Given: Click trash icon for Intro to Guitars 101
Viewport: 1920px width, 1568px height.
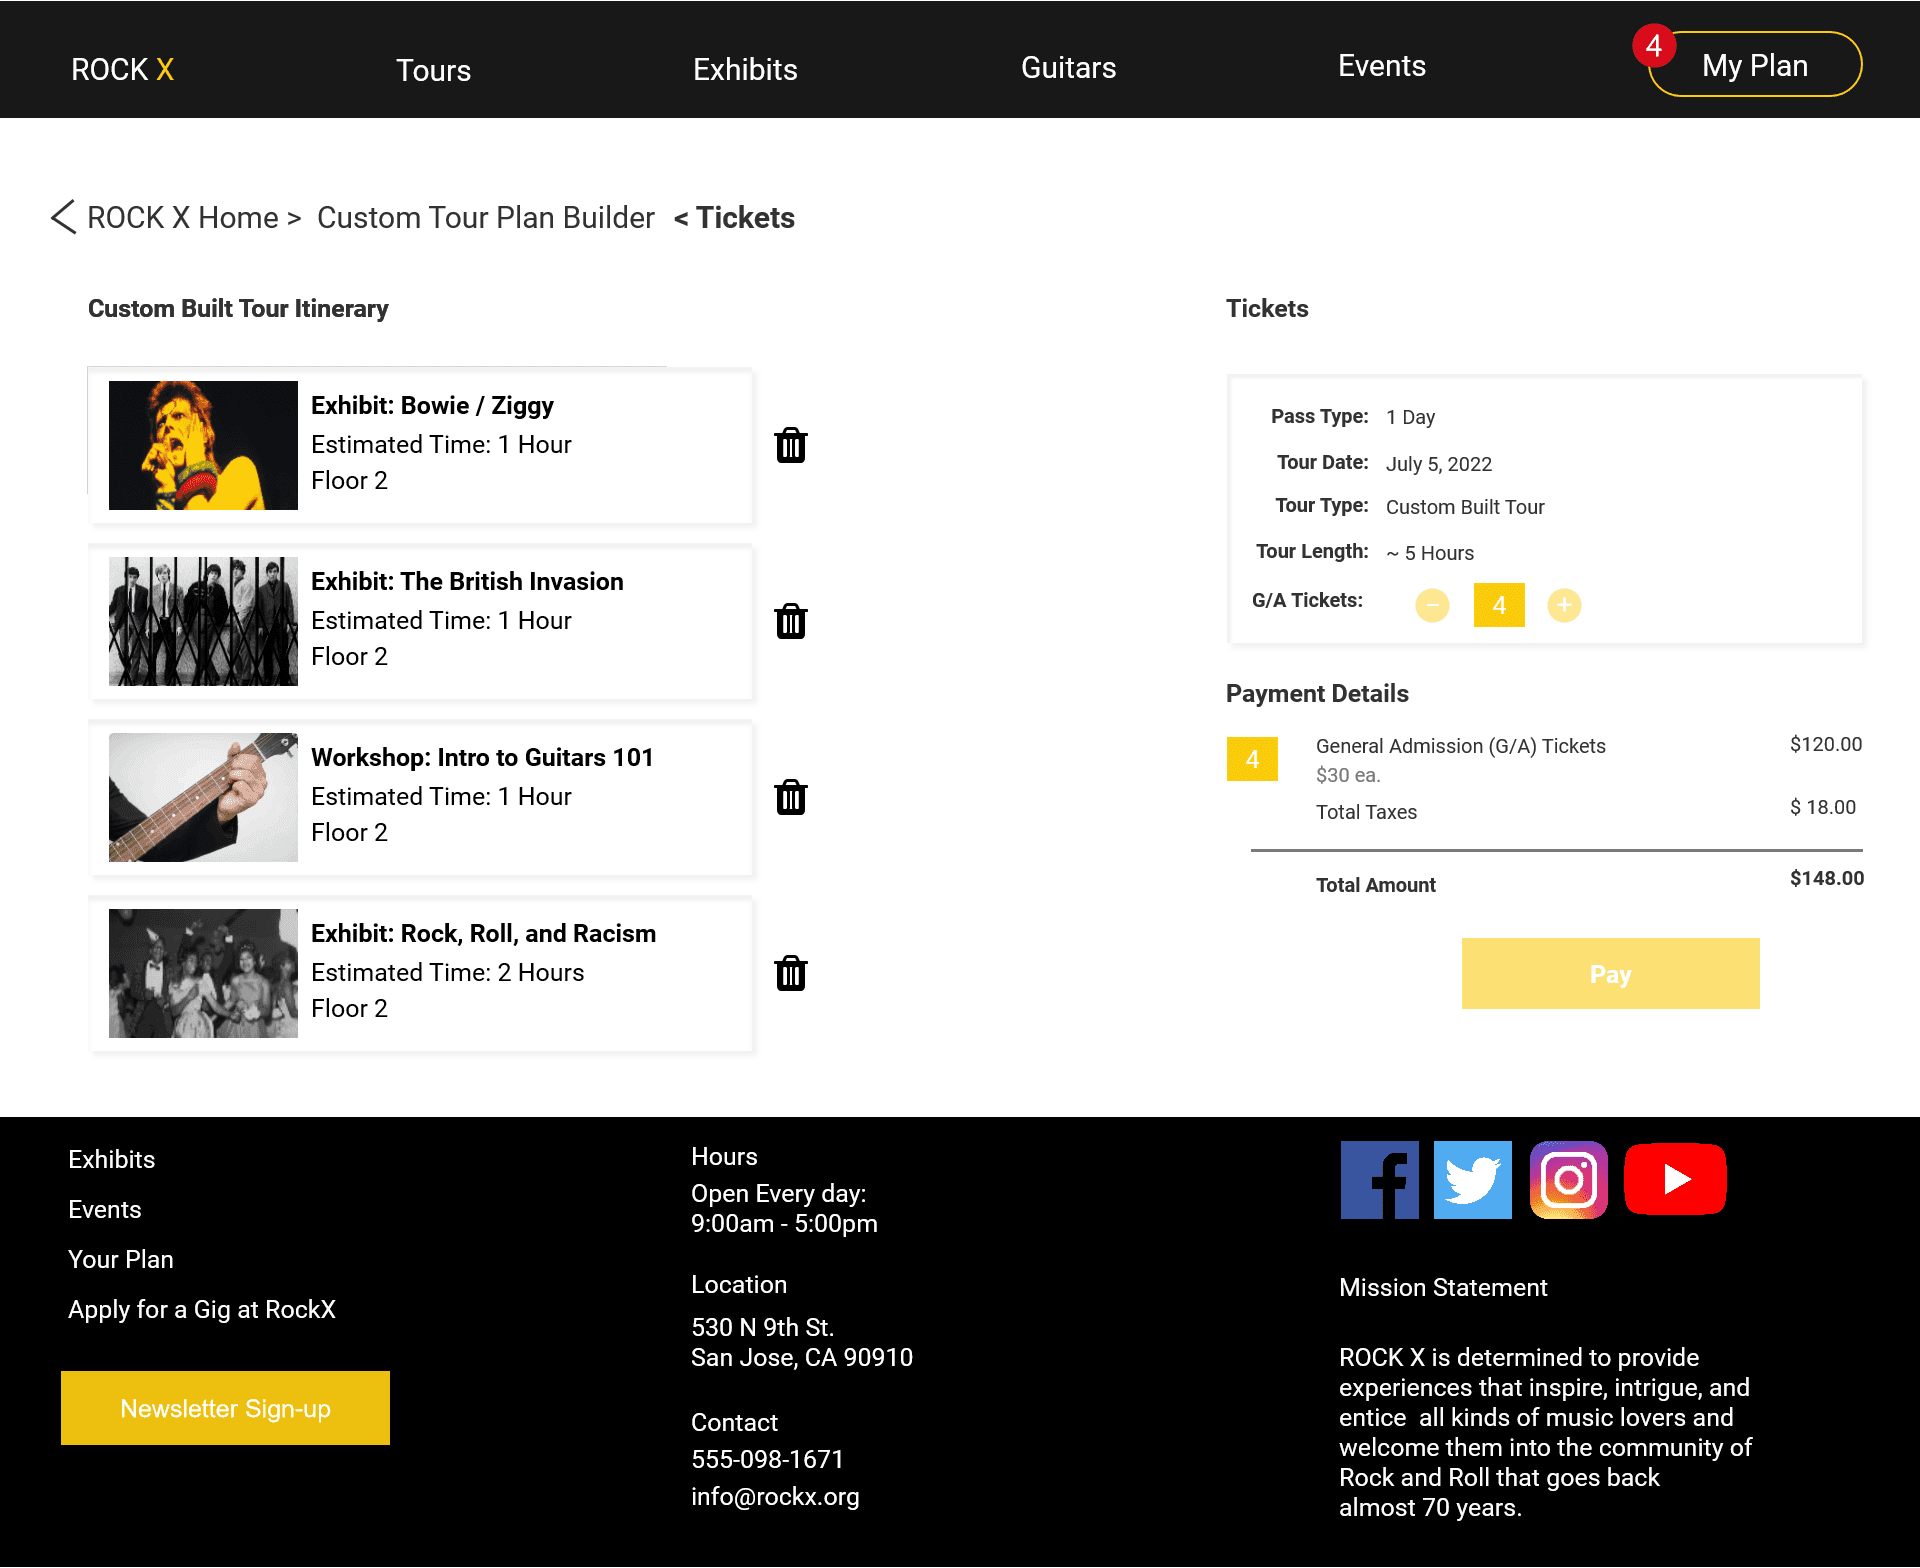Looking at the screenshot, I should coord(790,797).
